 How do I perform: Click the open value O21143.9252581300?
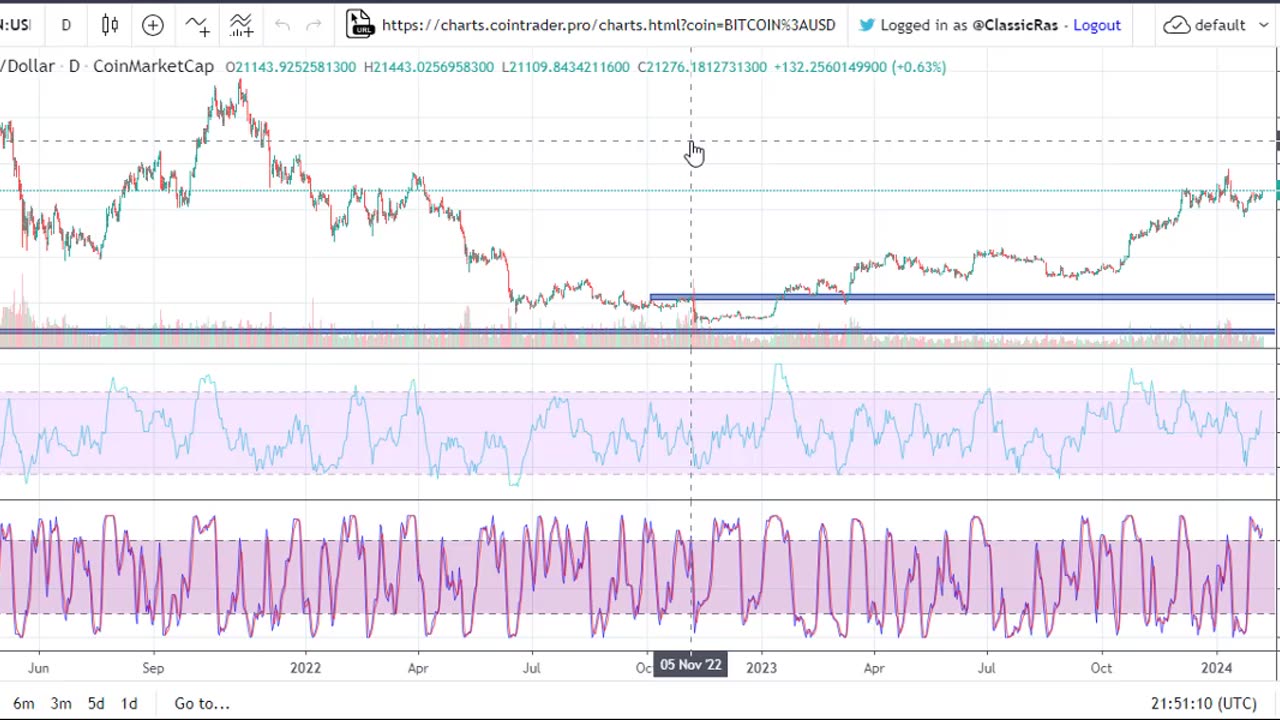[x=290, y=67]
